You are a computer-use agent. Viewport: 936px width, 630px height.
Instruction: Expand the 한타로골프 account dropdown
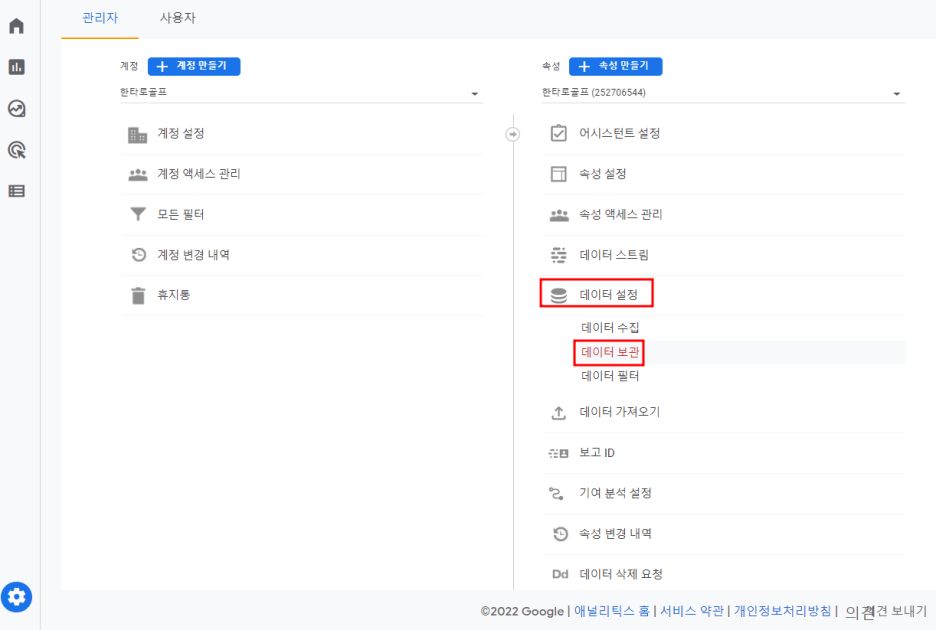click(x=301, y=93)
